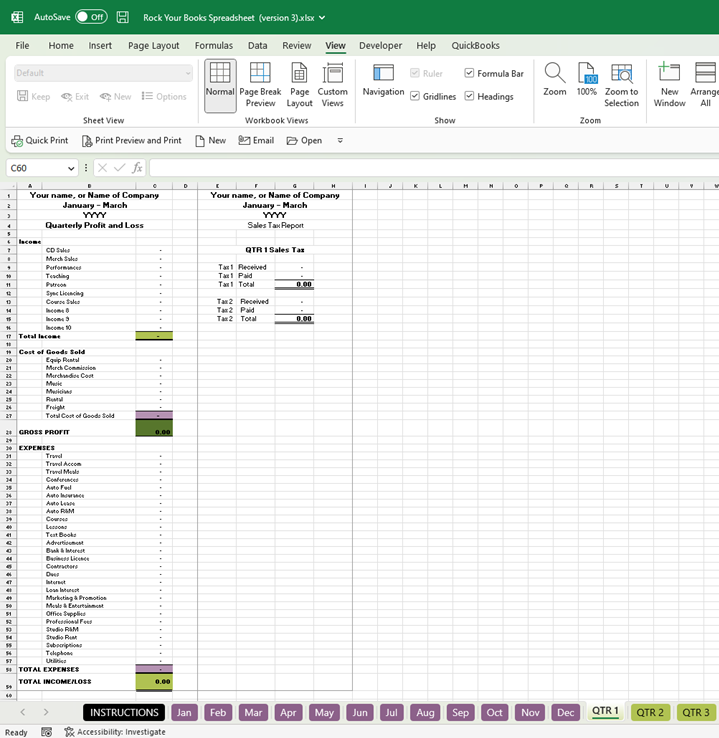This screenshot has height=738, width=719.
Task: Select Page Layout view icon
Action: pyautogui.click(x=299, y=84)
